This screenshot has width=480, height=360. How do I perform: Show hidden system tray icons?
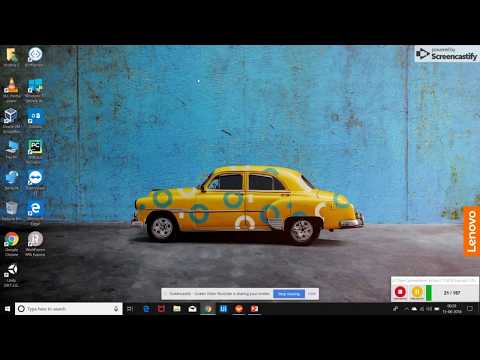(x=407, y=309)
